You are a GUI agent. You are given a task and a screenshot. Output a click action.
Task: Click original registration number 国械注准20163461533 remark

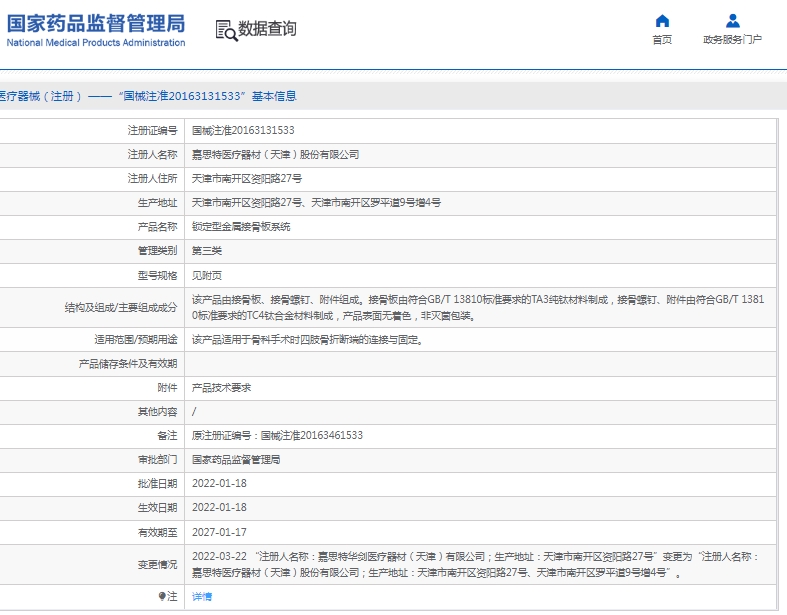tap(277, 436)
